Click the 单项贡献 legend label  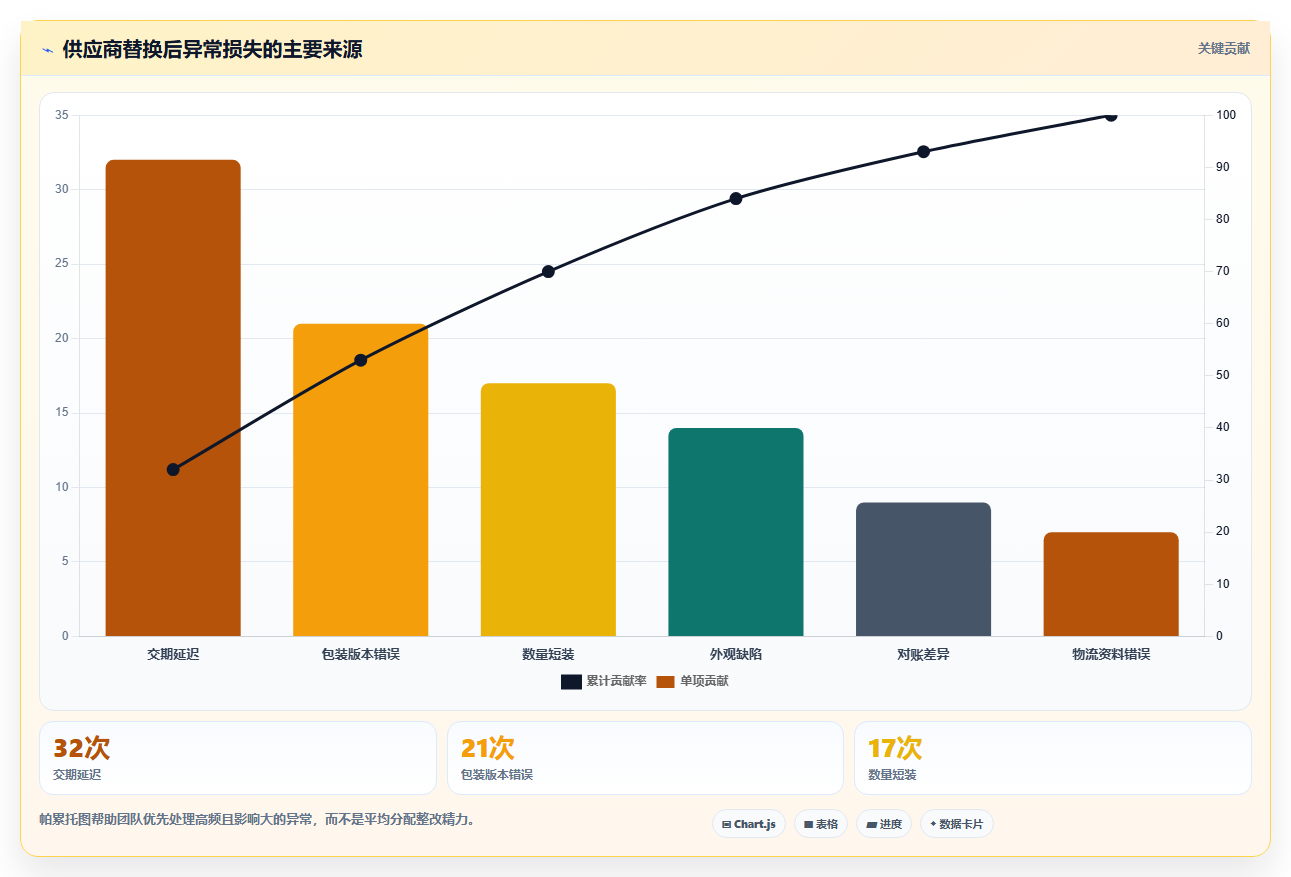pos(705,681)
